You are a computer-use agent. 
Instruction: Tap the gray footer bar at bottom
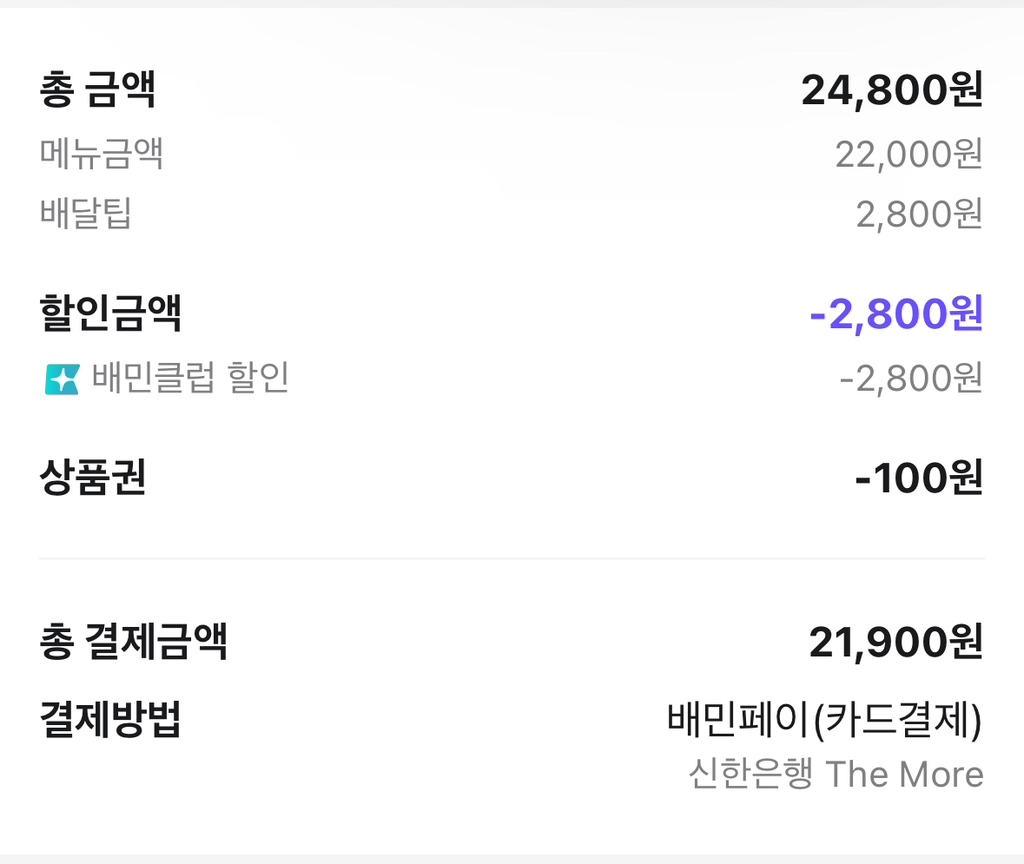click(x=512, y=858)
